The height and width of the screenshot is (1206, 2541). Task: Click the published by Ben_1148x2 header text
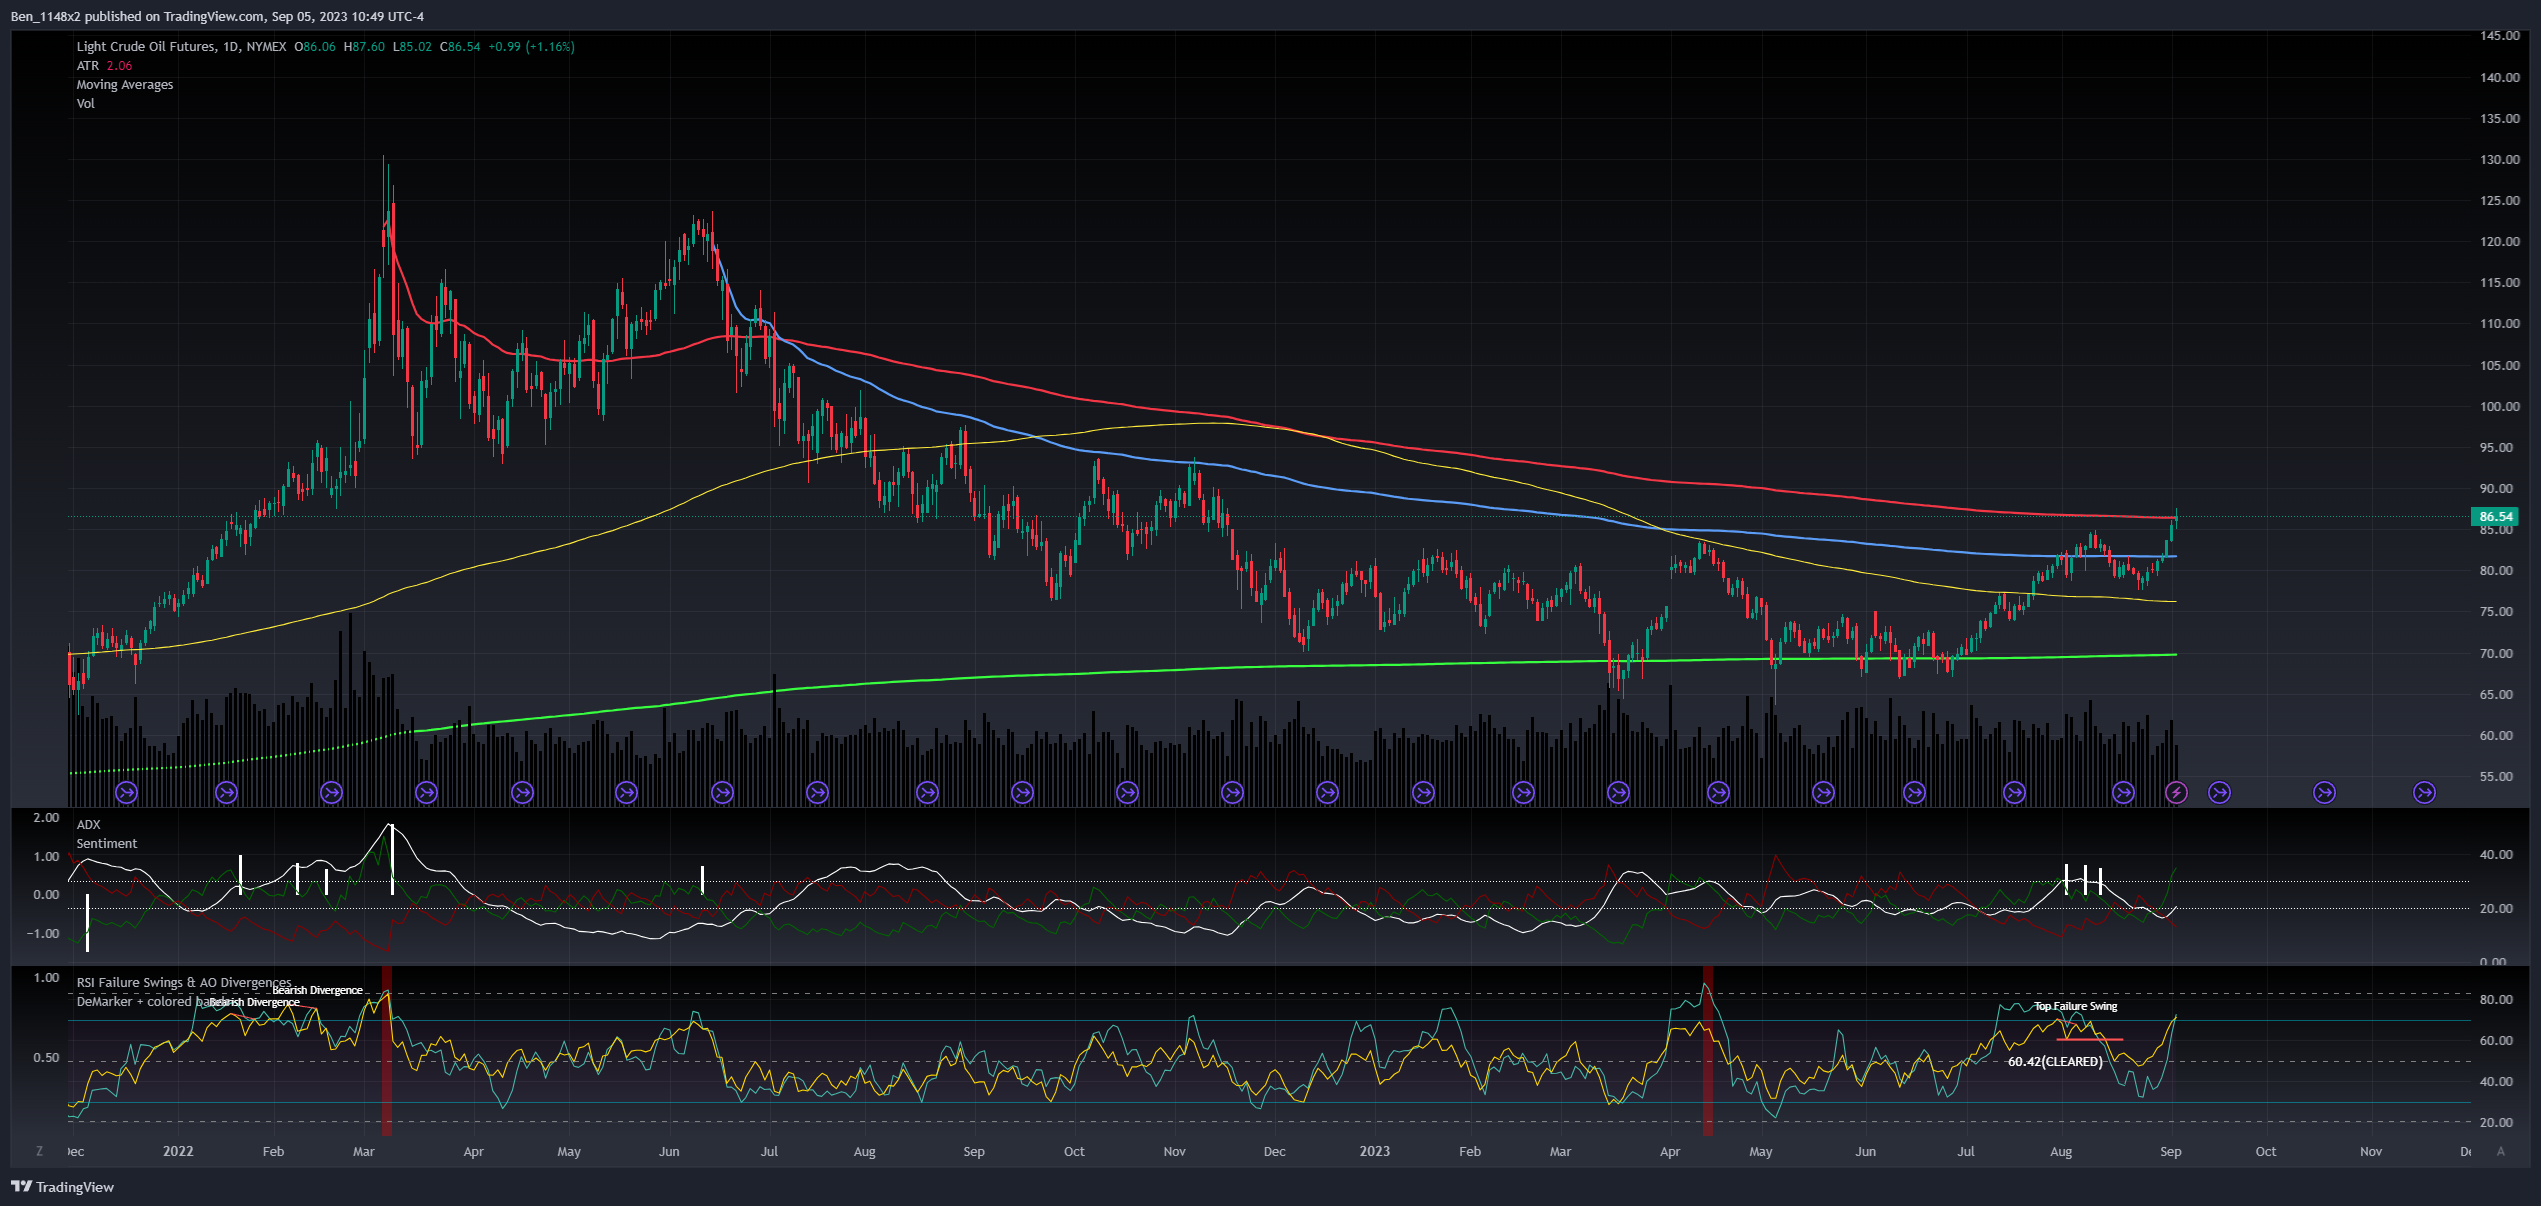click(x=217, y=17)
